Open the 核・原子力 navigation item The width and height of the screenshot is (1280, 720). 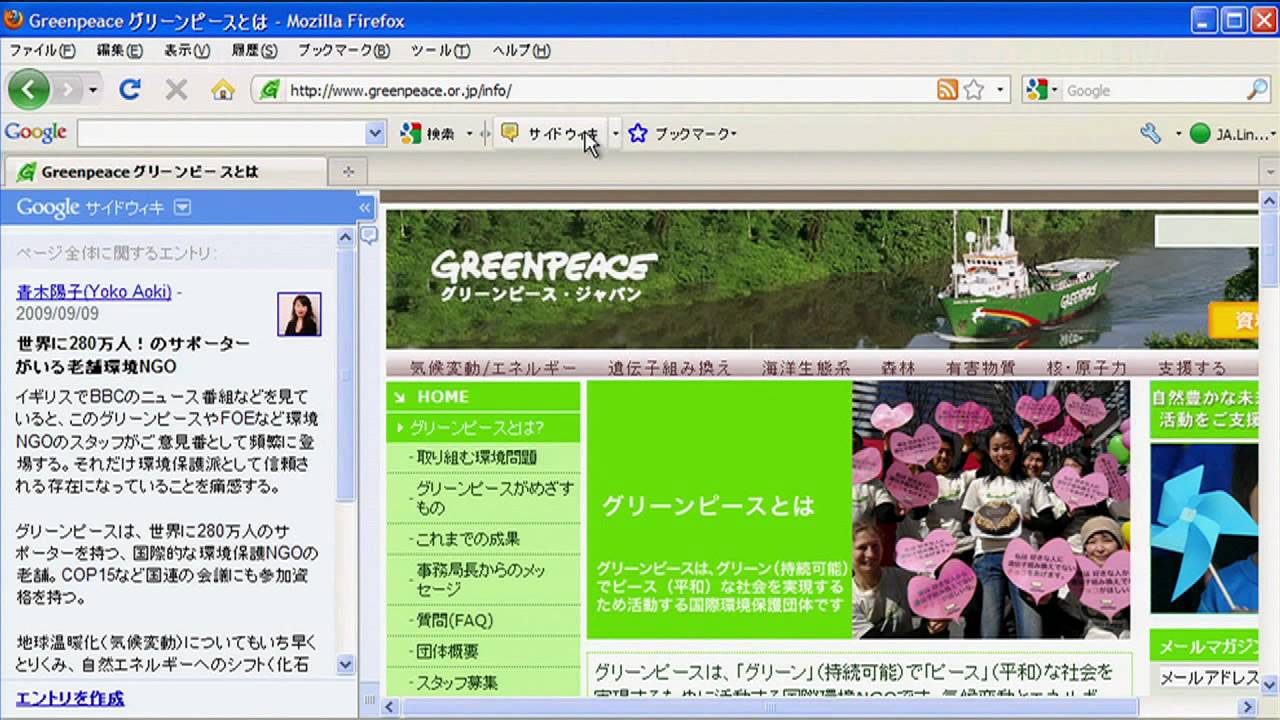pos(1086,368)
